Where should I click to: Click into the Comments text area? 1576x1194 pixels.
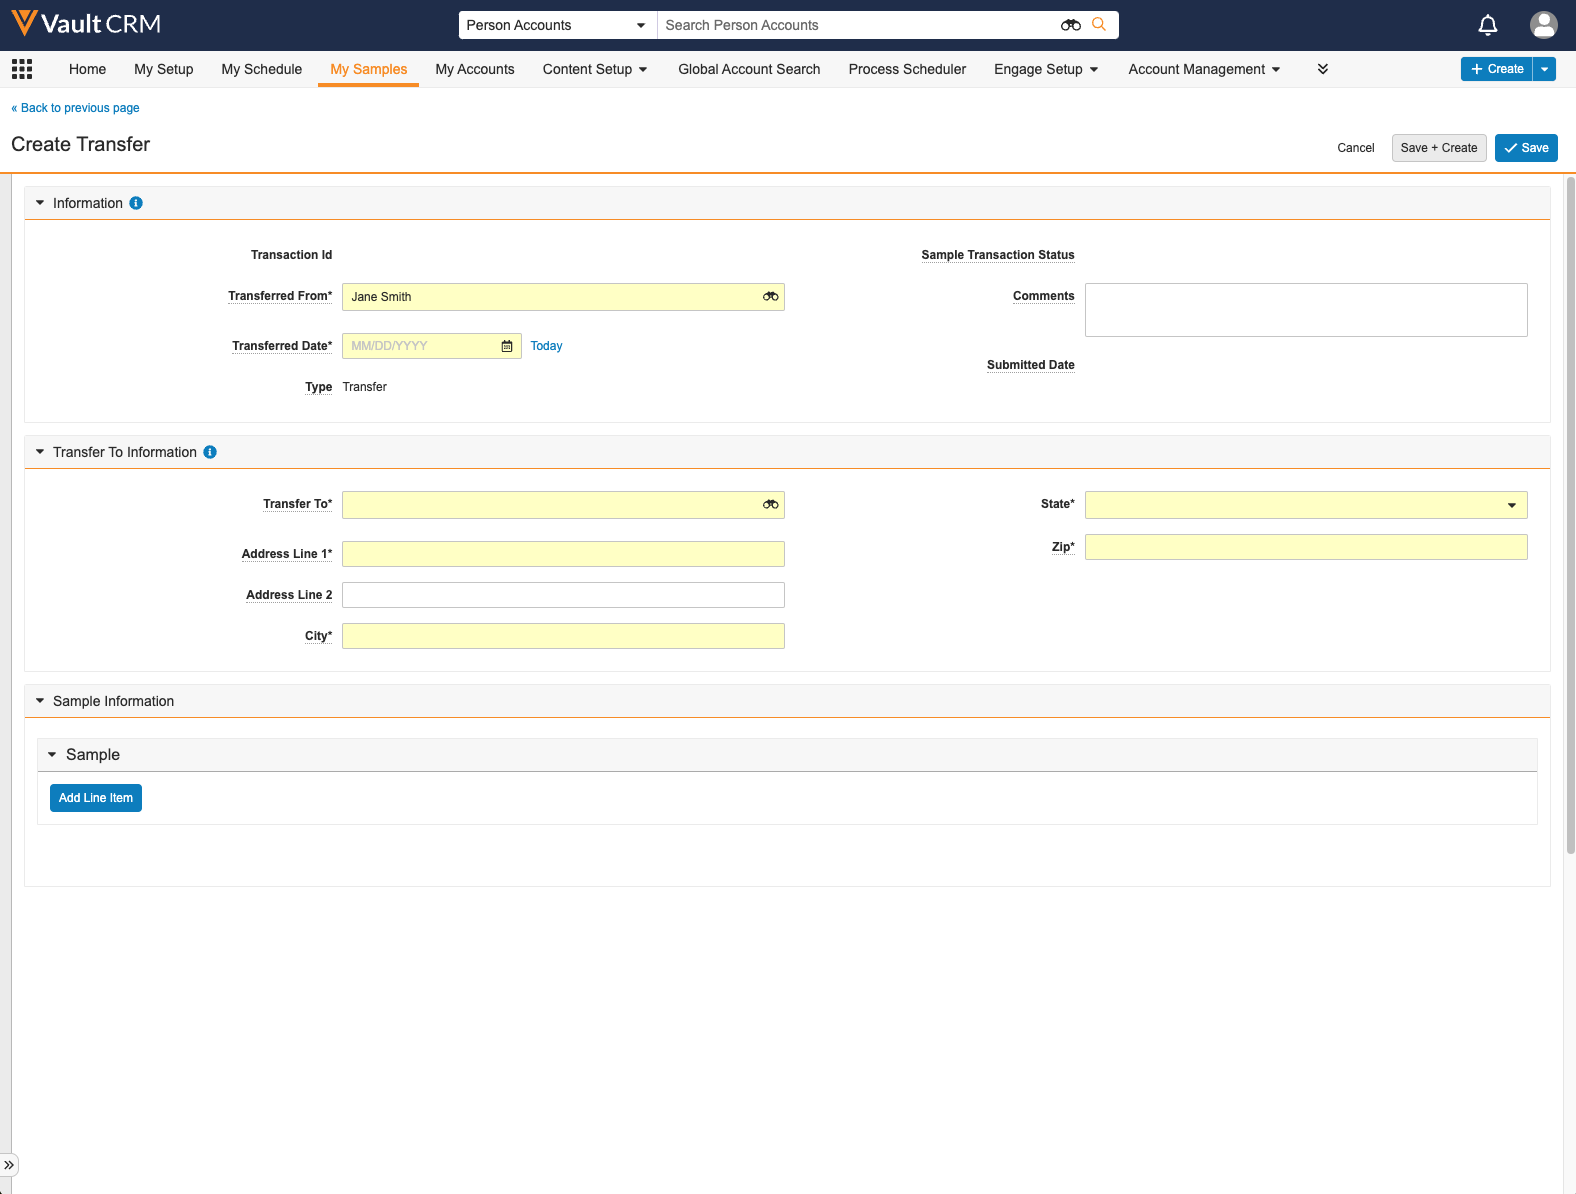coord(1305,310)
